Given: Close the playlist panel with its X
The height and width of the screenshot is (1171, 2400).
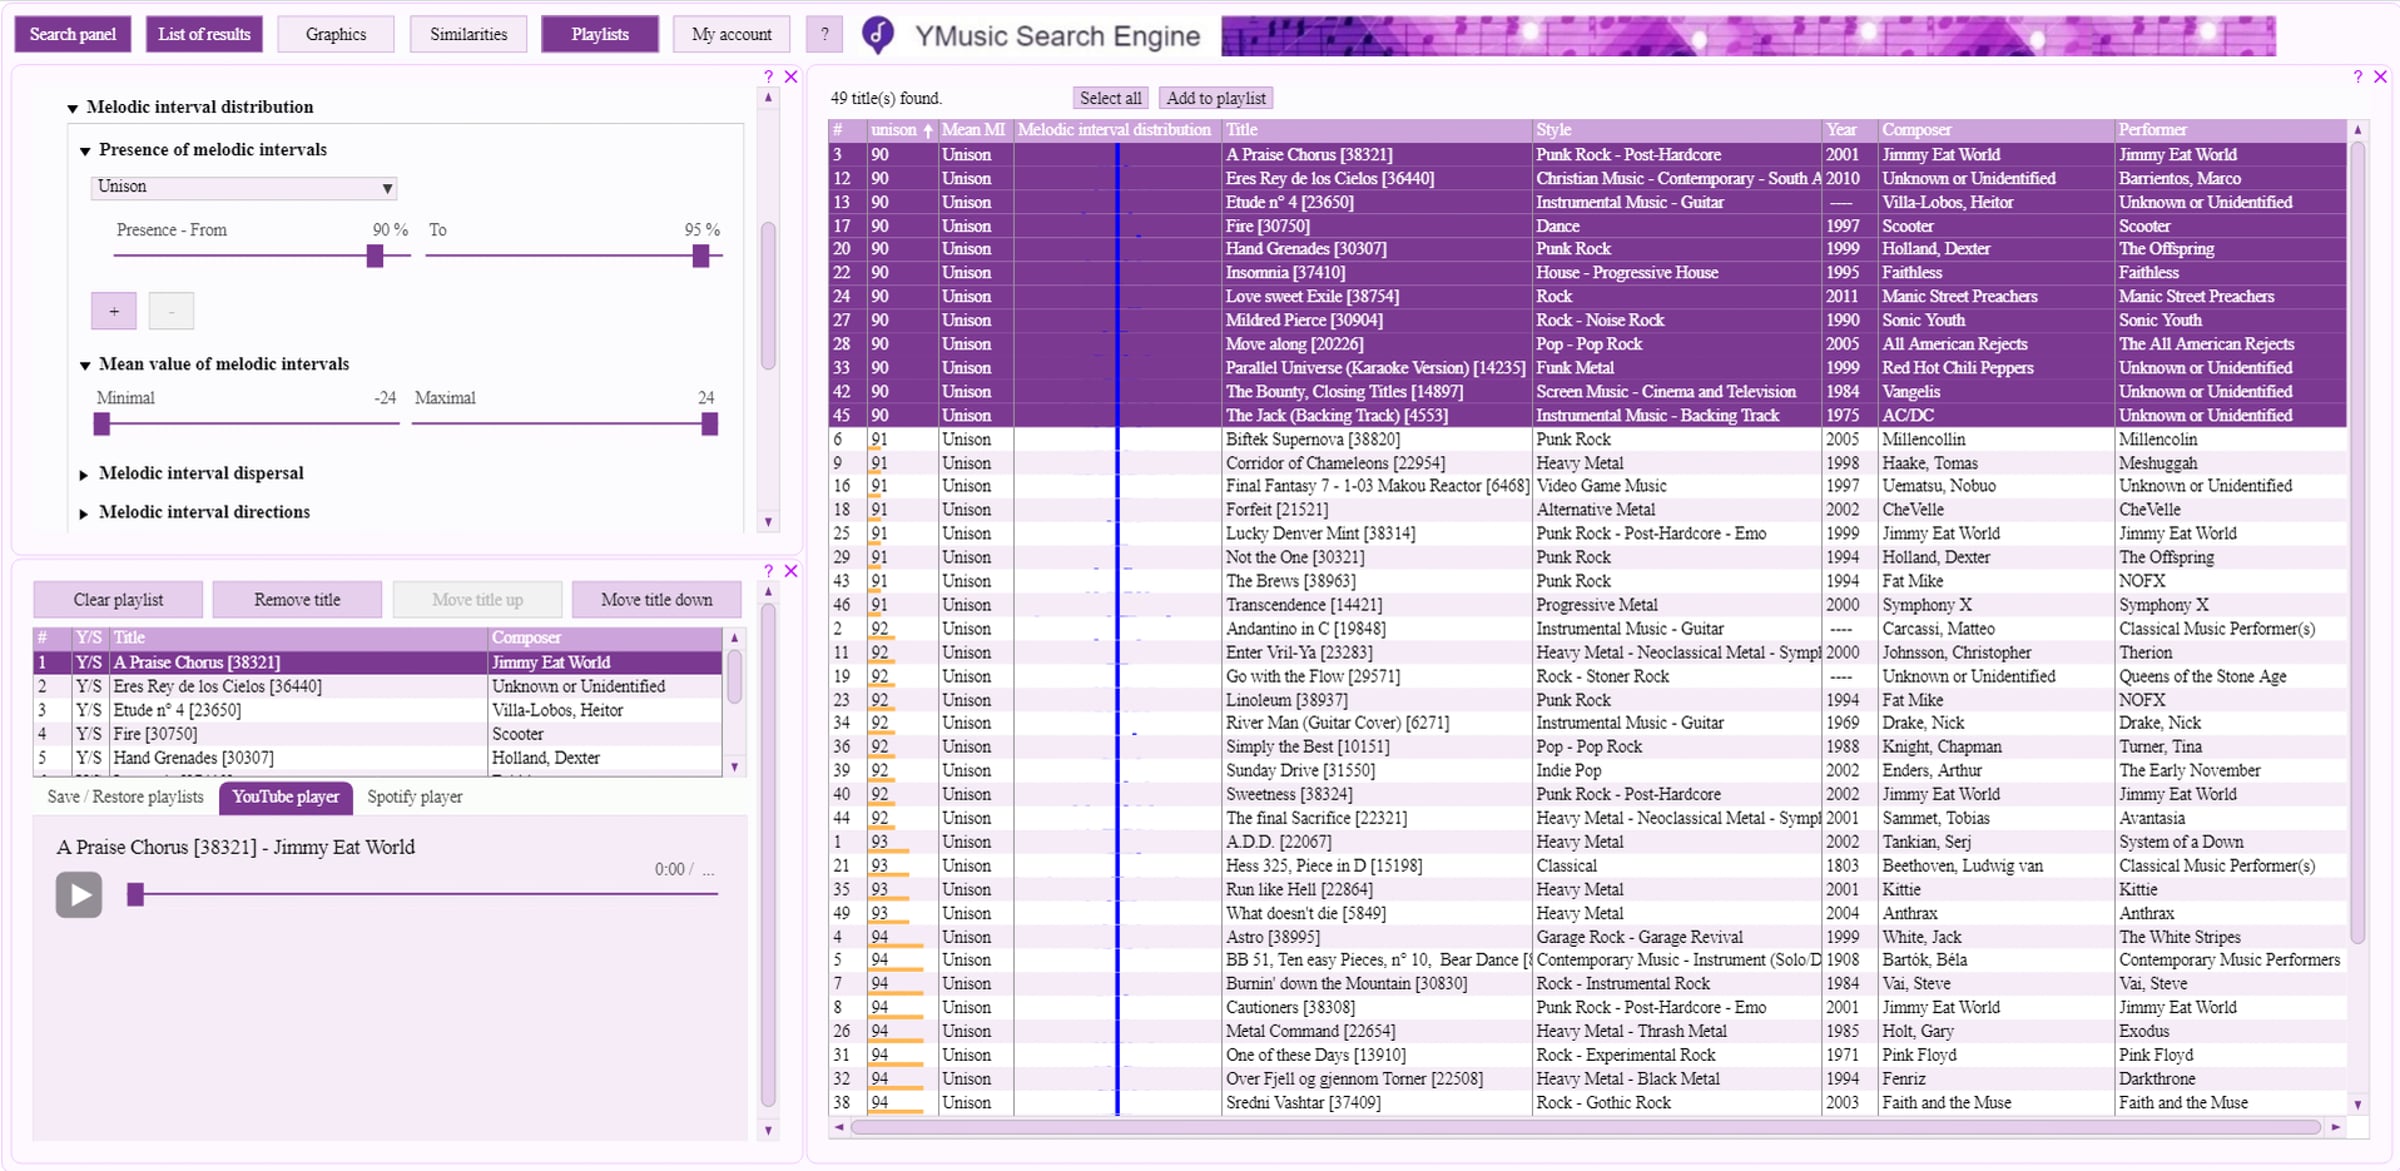Looking at the screenshot, I should coord(791,571).
